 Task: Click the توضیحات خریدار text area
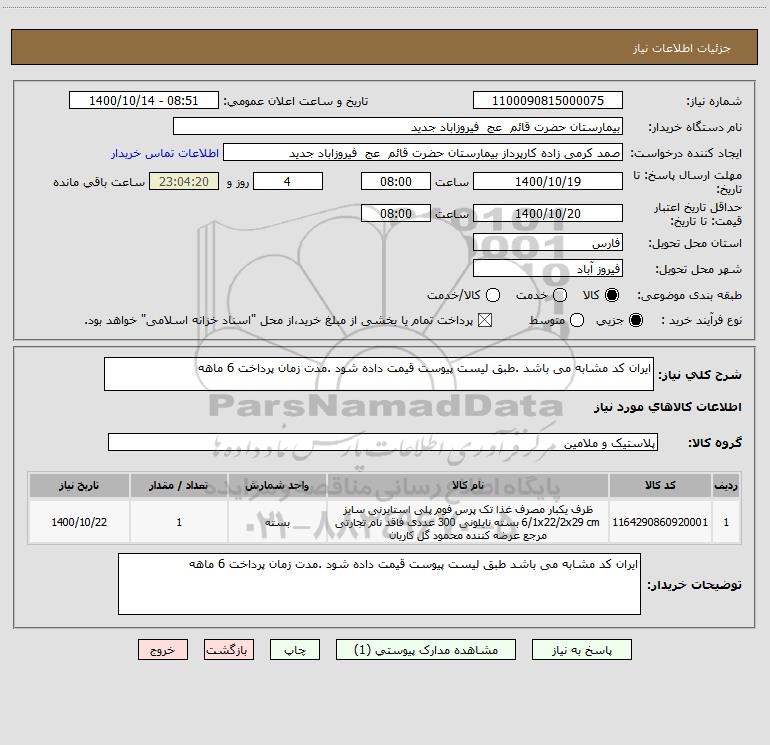(379, 584)
